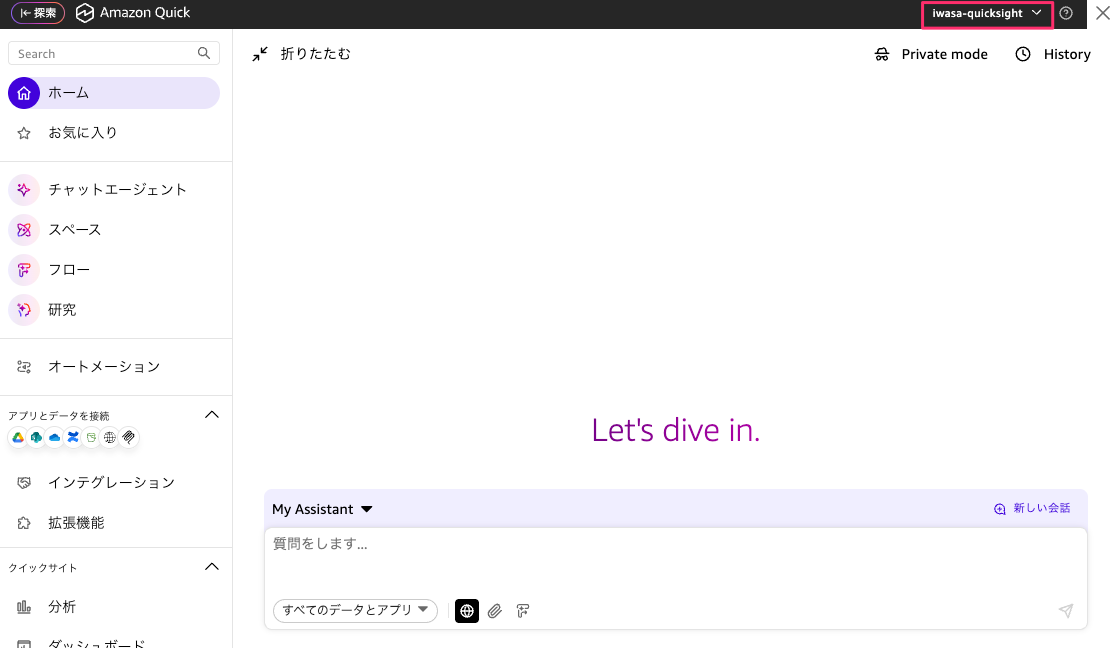This screenshot has width=1110, height=648.
Task: Open the すべてのデータとアプリ dropdown
Action: (x=355, y=611)
